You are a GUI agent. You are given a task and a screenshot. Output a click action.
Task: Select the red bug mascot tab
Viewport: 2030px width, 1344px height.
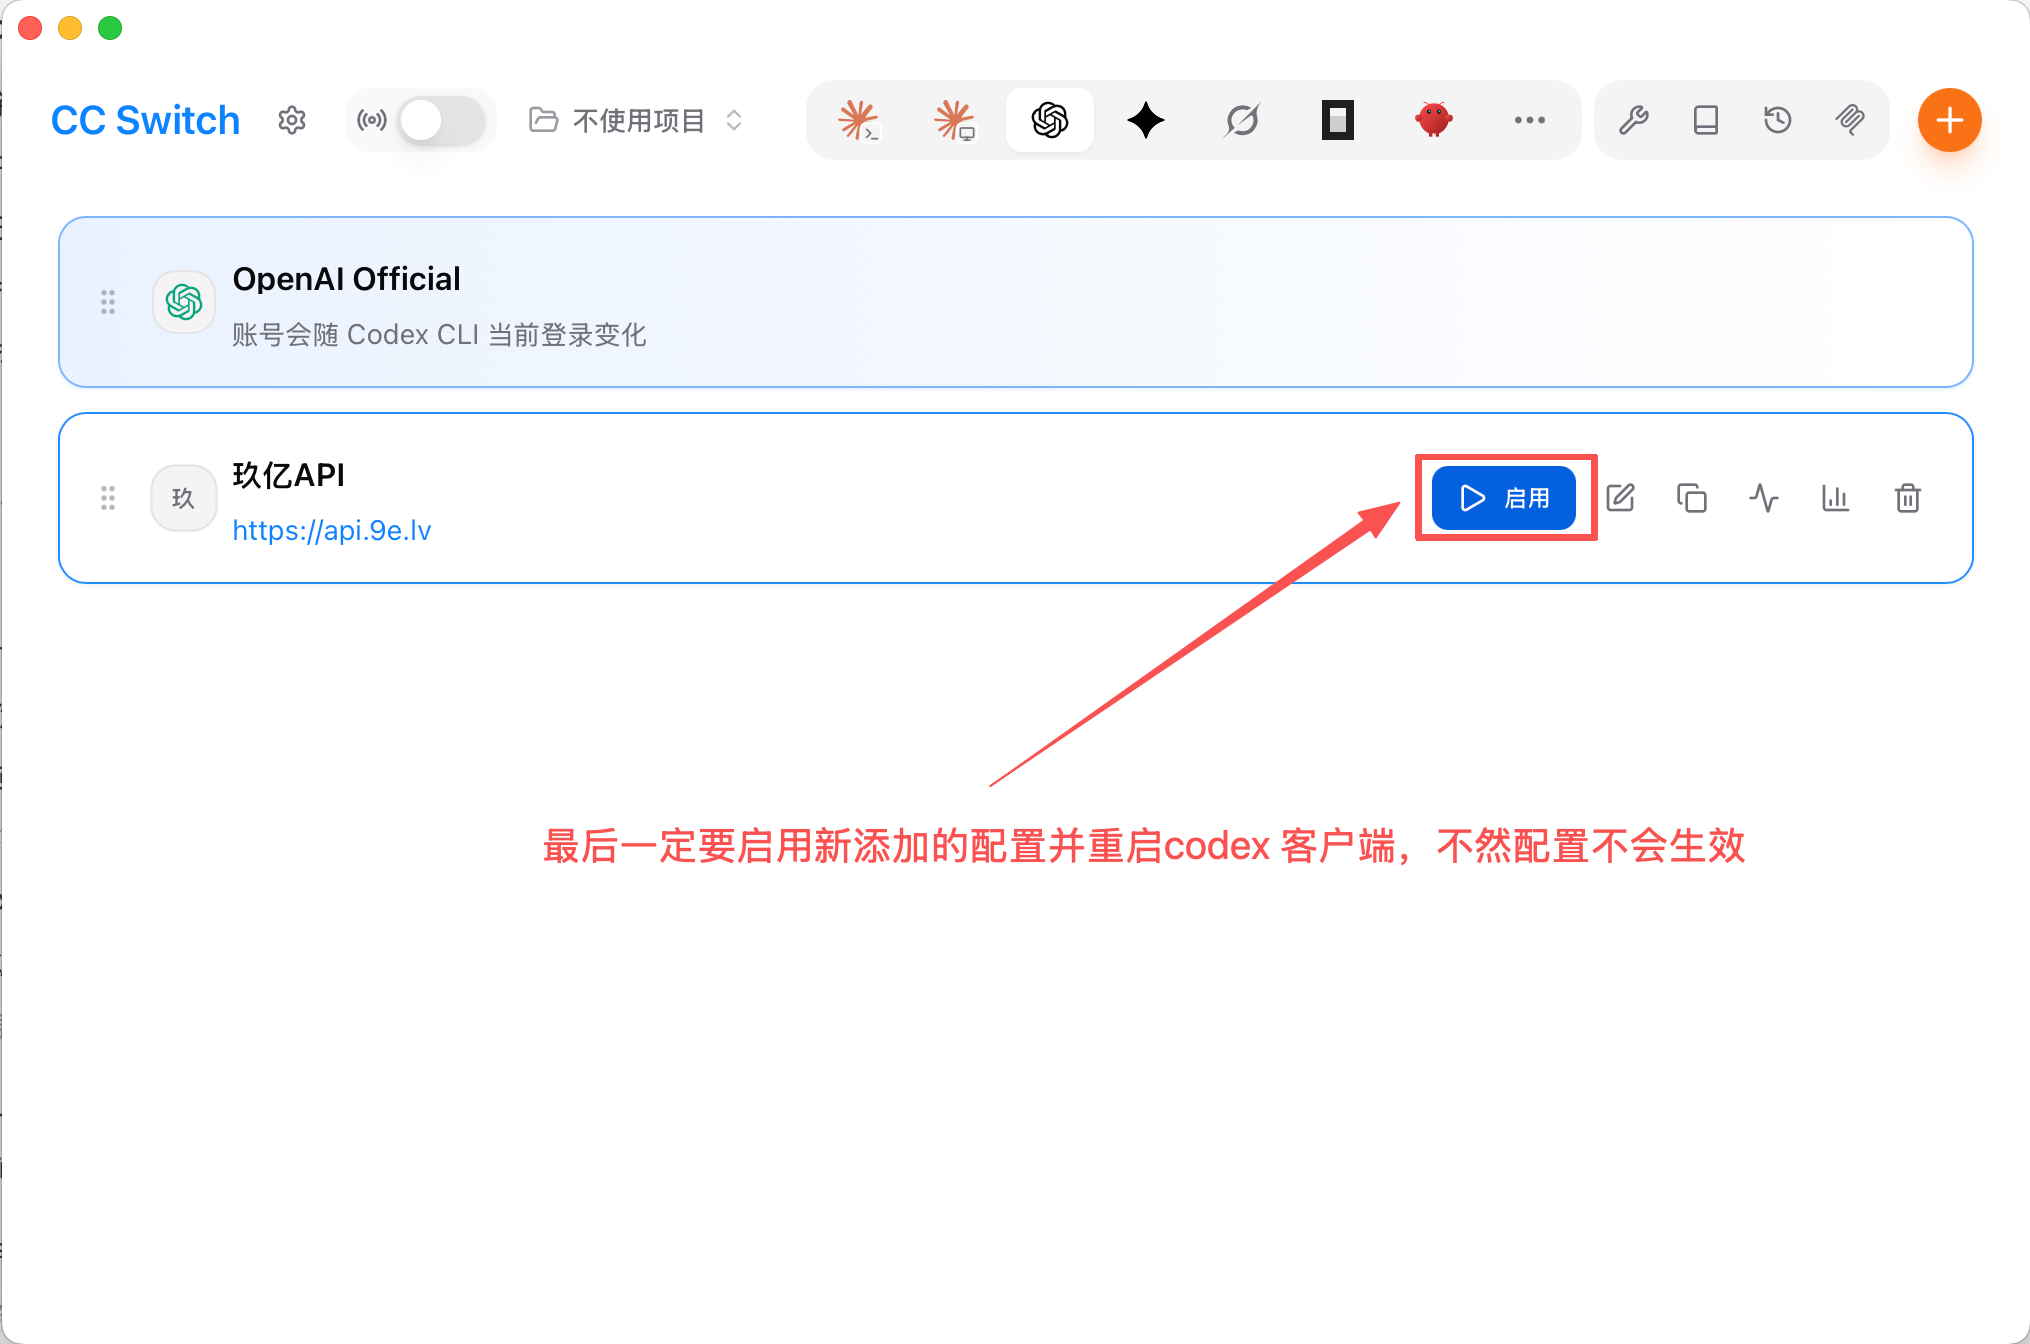(x=1434, y=120)
